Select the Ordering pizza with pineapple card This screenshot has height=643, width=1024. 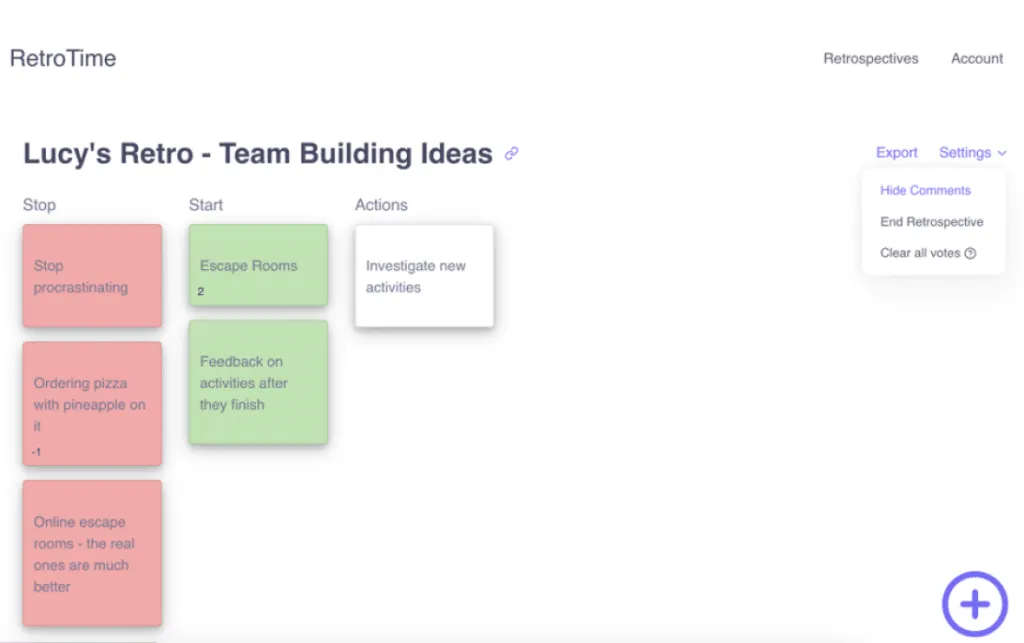point(92,403)
